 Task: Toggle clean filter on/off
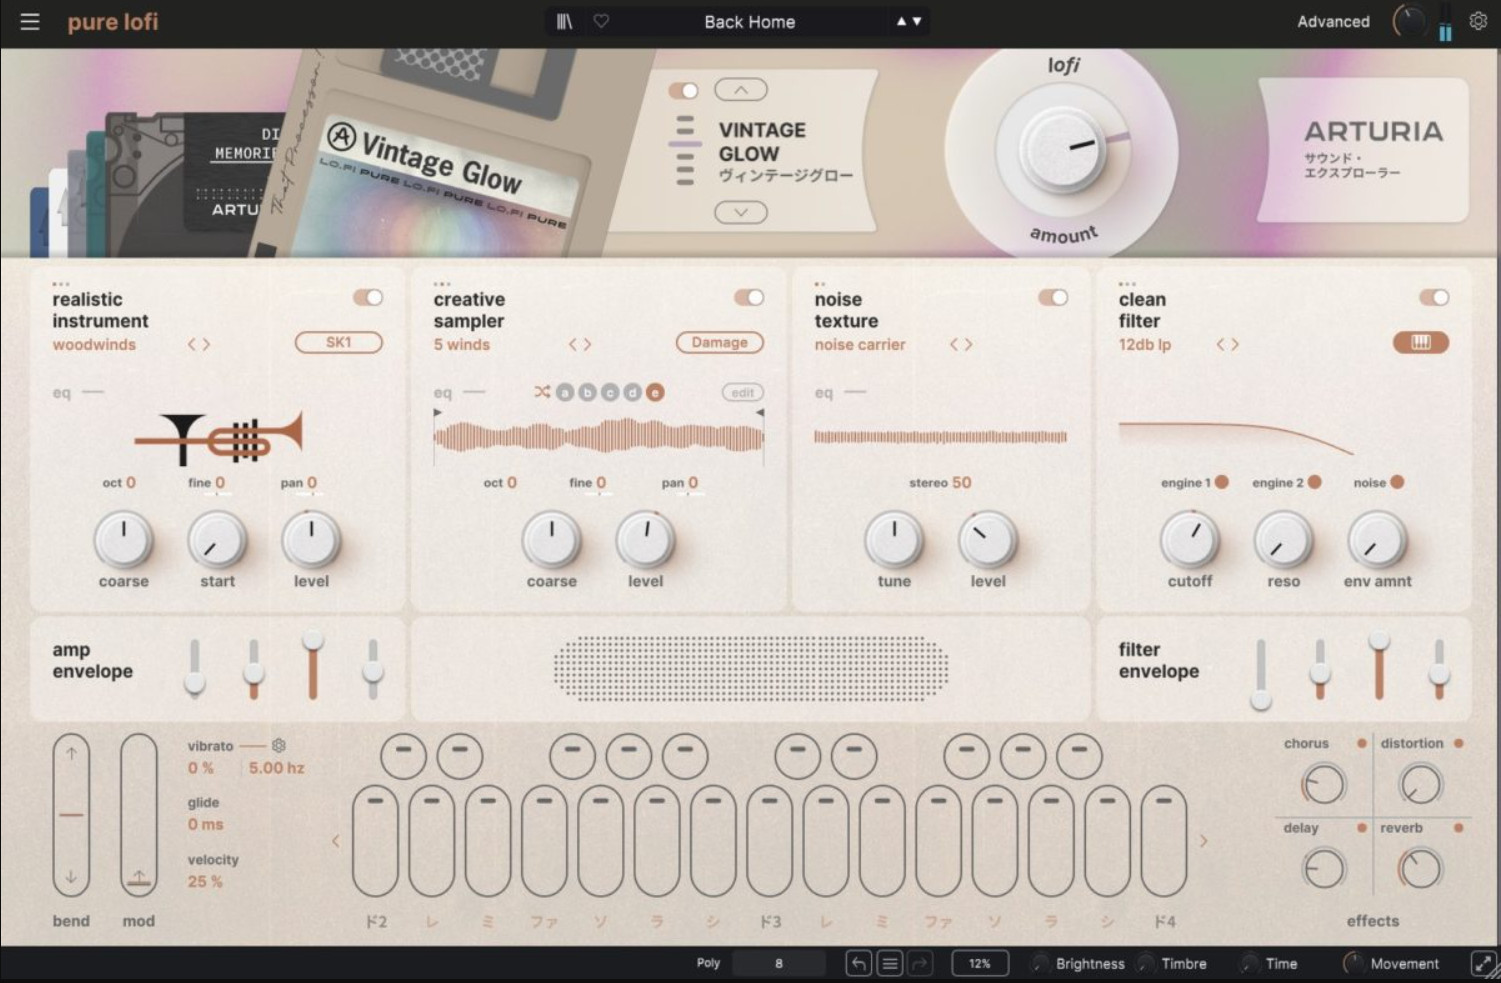click(1434, 297)
